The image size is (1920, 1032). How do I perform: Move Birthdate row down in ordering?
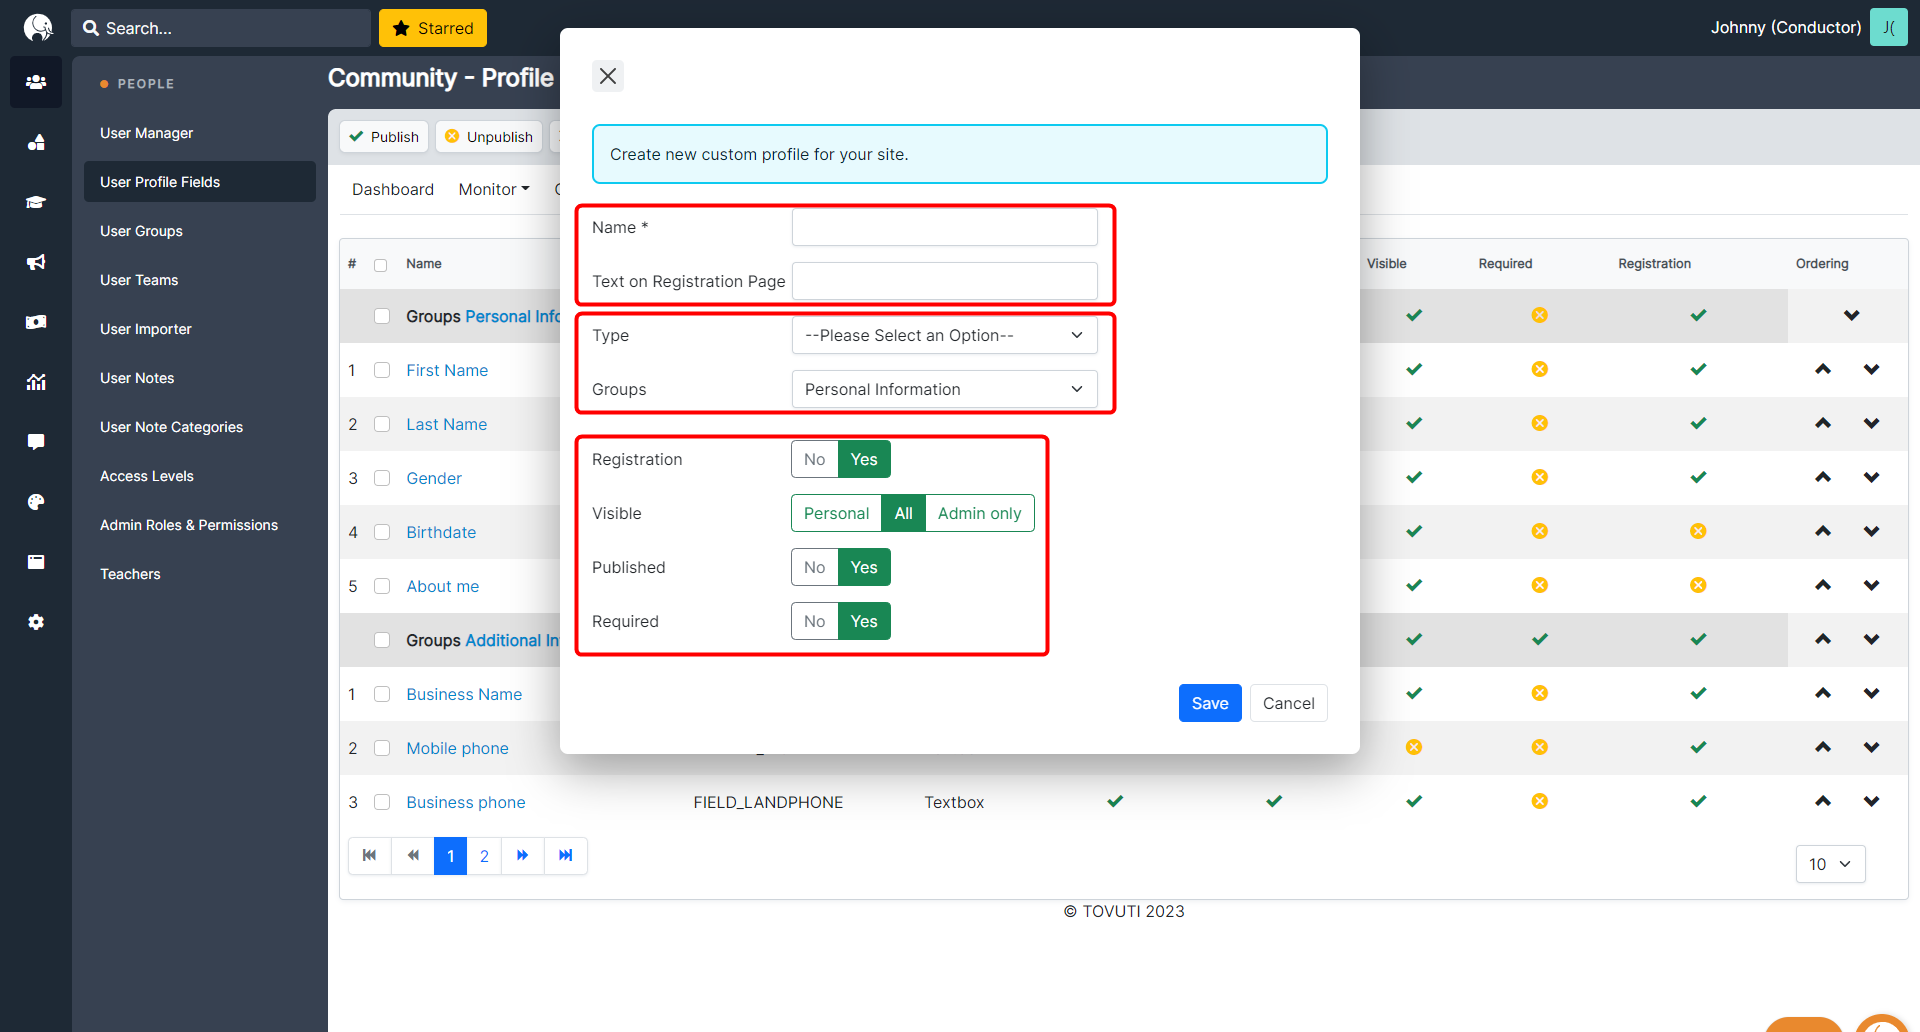1871,532
